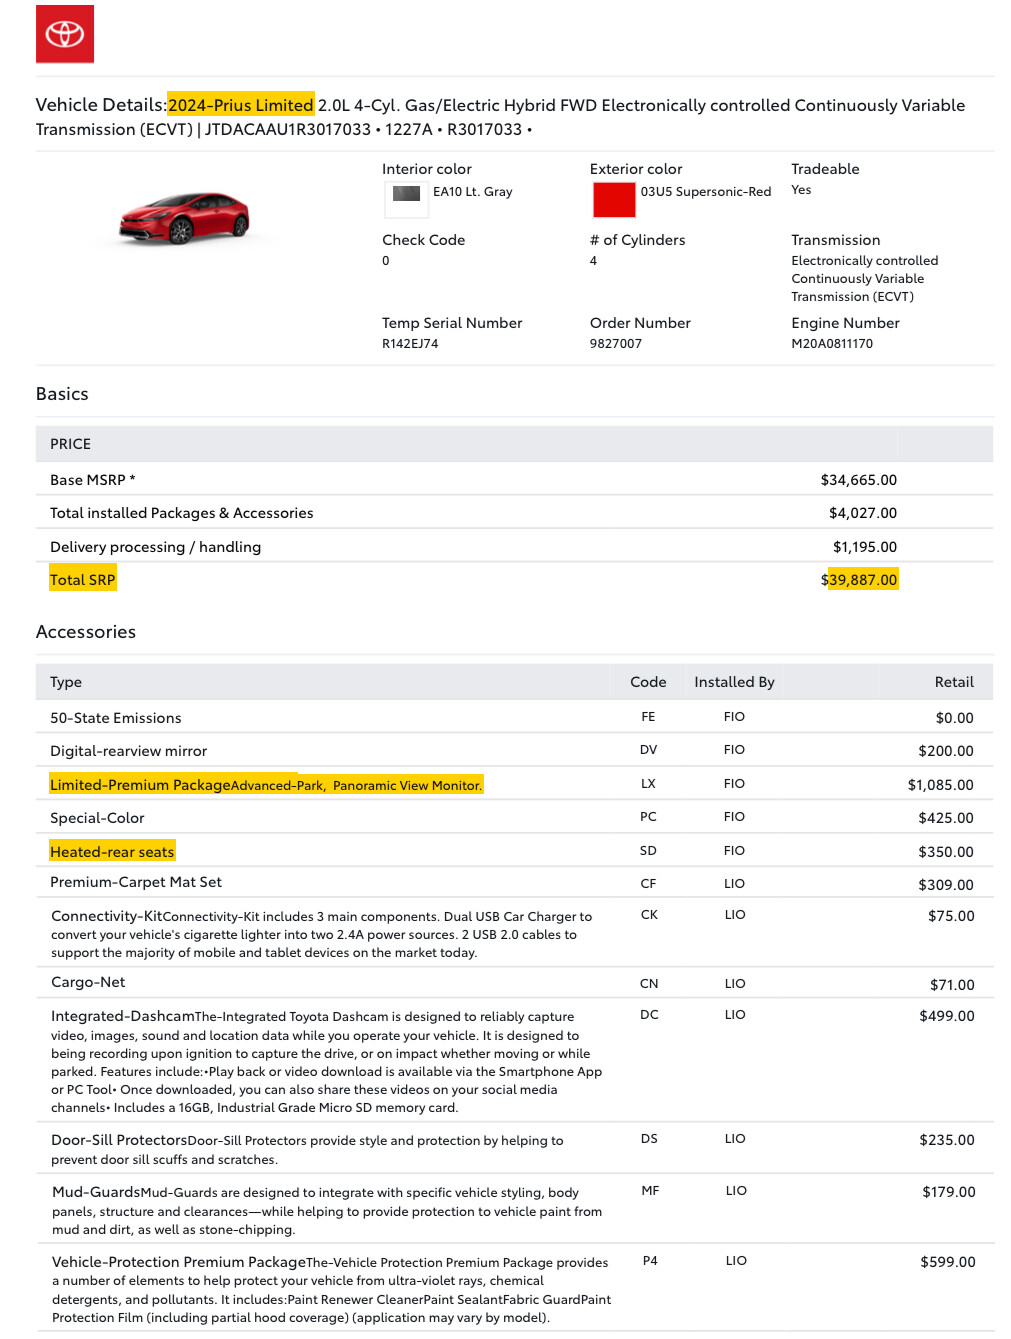Screen dimensions: 1011x1339
Task: Click the 'Integrated-Dashcam' accessory name
Action: tap(123, 1016)
